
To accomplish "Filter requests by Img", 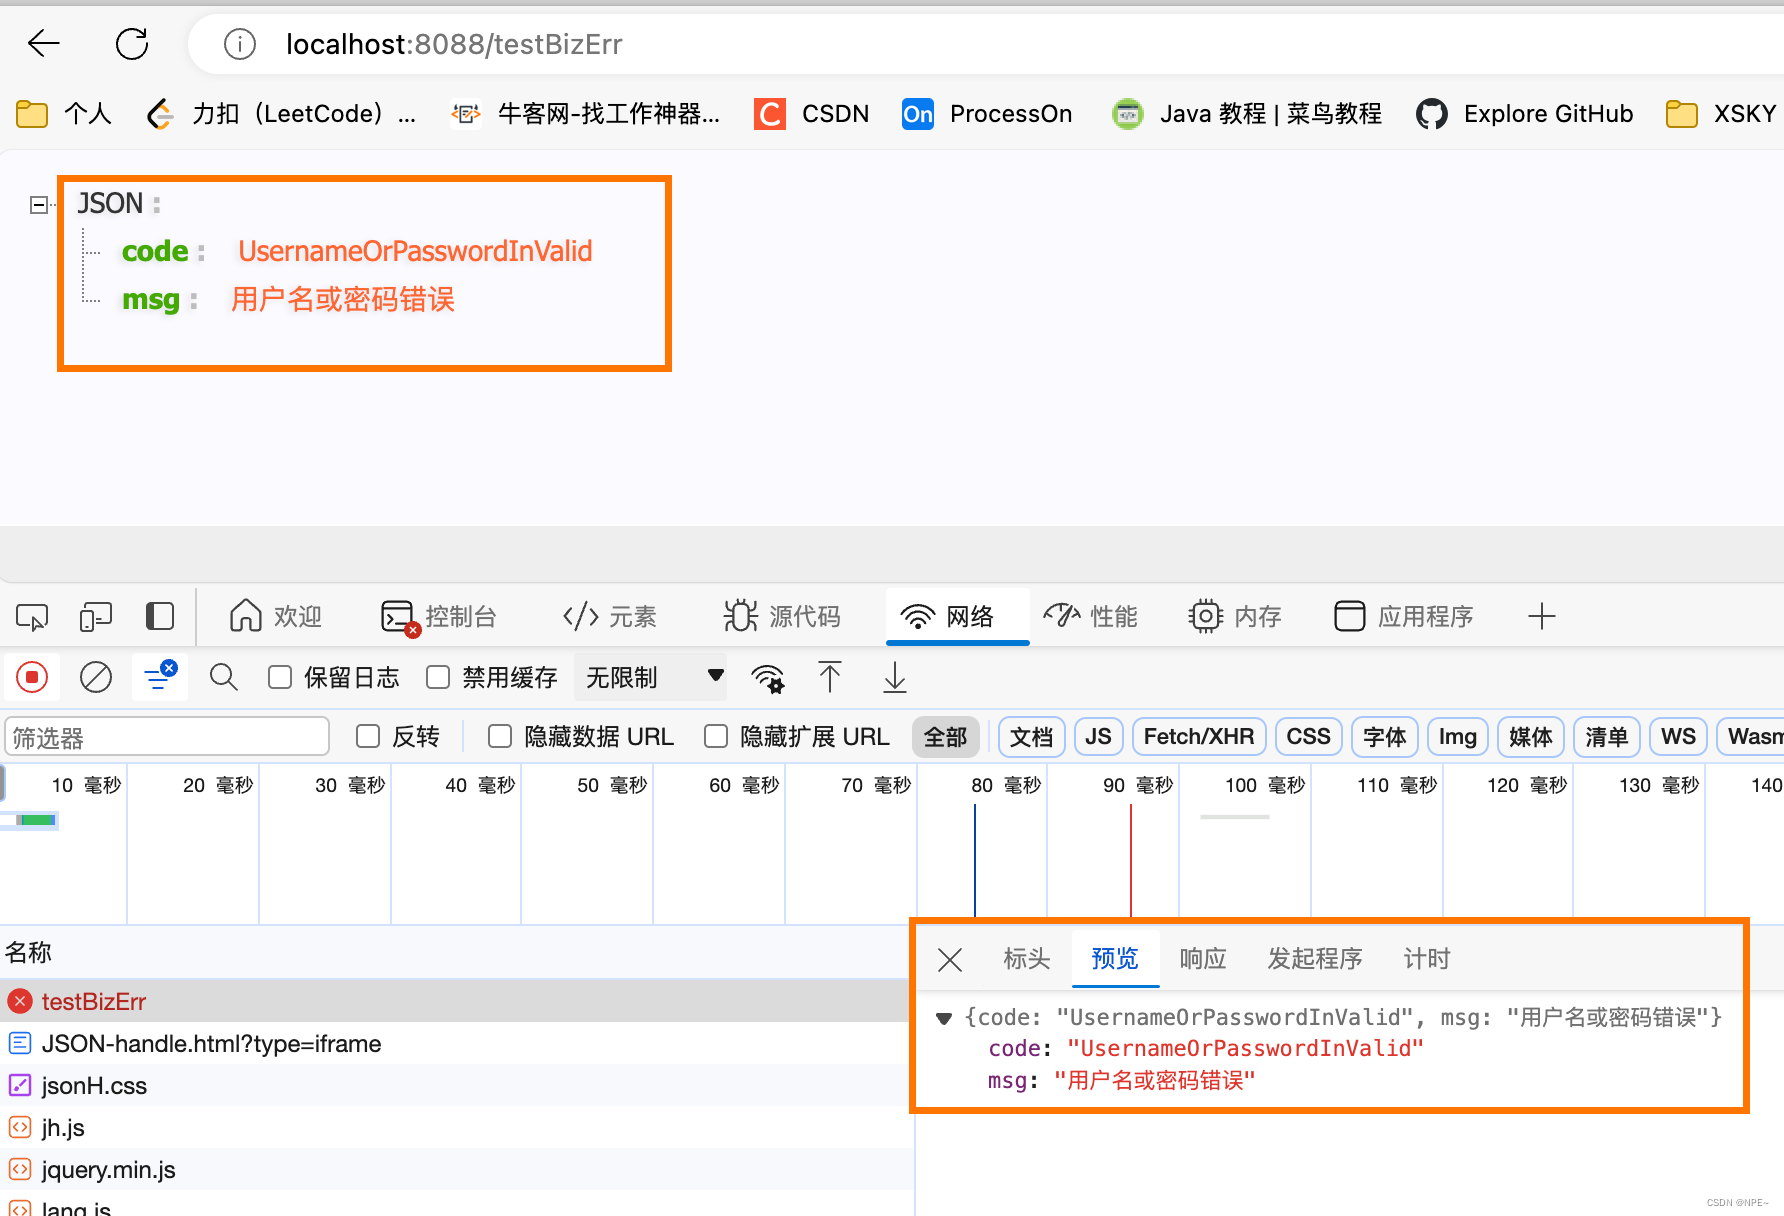I will (x=1457, y=737).
